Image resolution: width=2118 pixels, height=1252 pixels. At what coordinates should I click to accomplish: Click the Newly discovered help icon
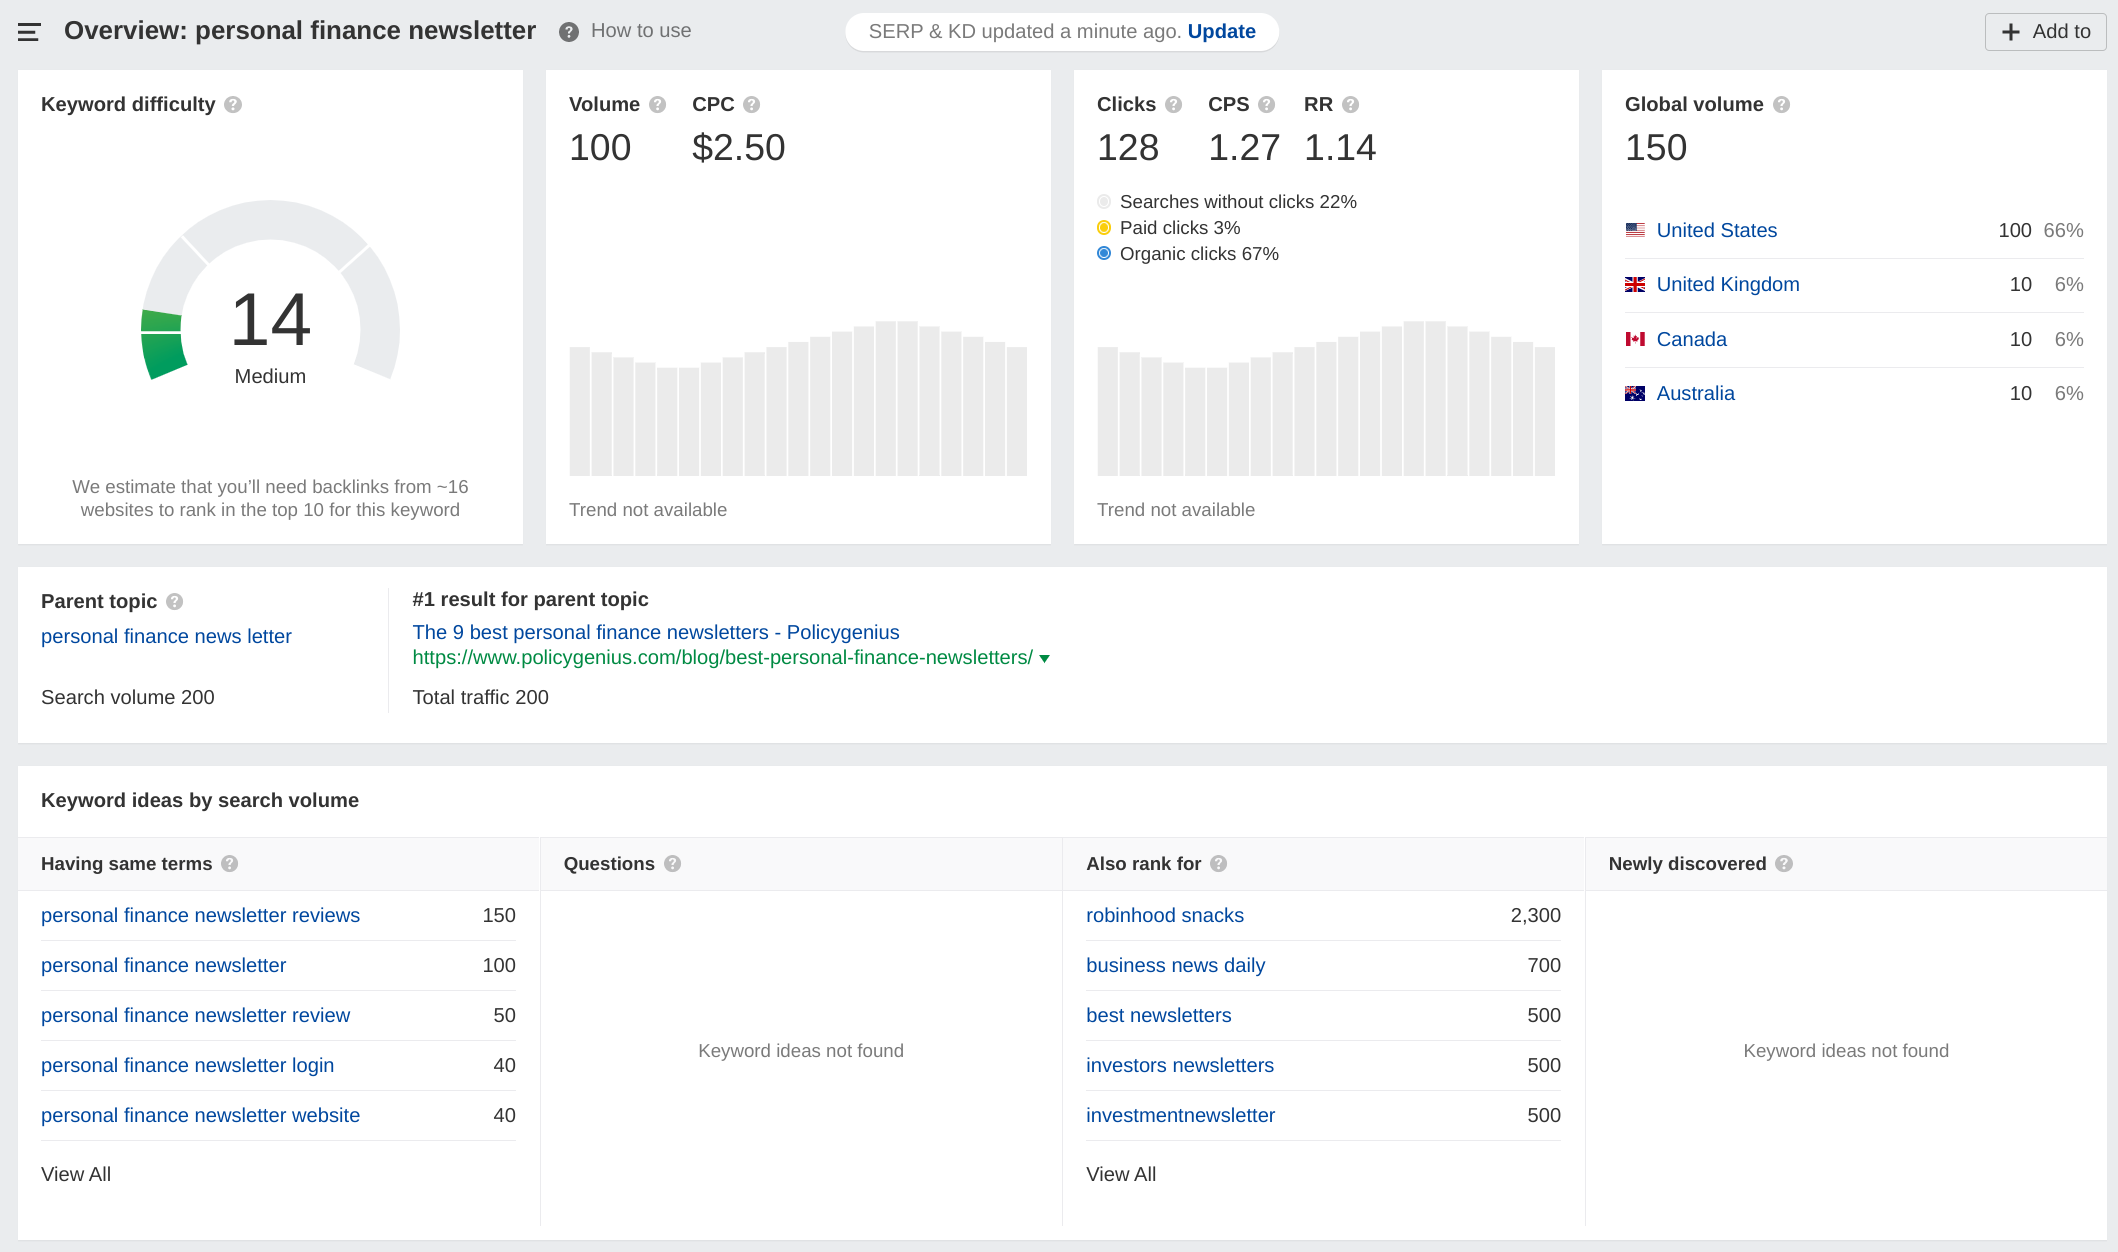point(1784,864)
